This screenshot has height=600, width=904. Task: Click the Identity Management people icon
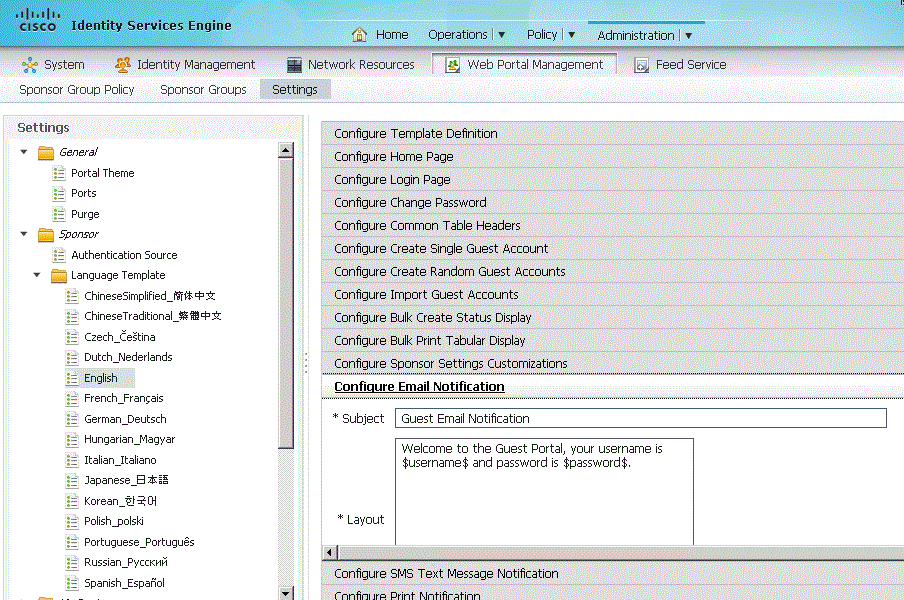tap(123, 65)
